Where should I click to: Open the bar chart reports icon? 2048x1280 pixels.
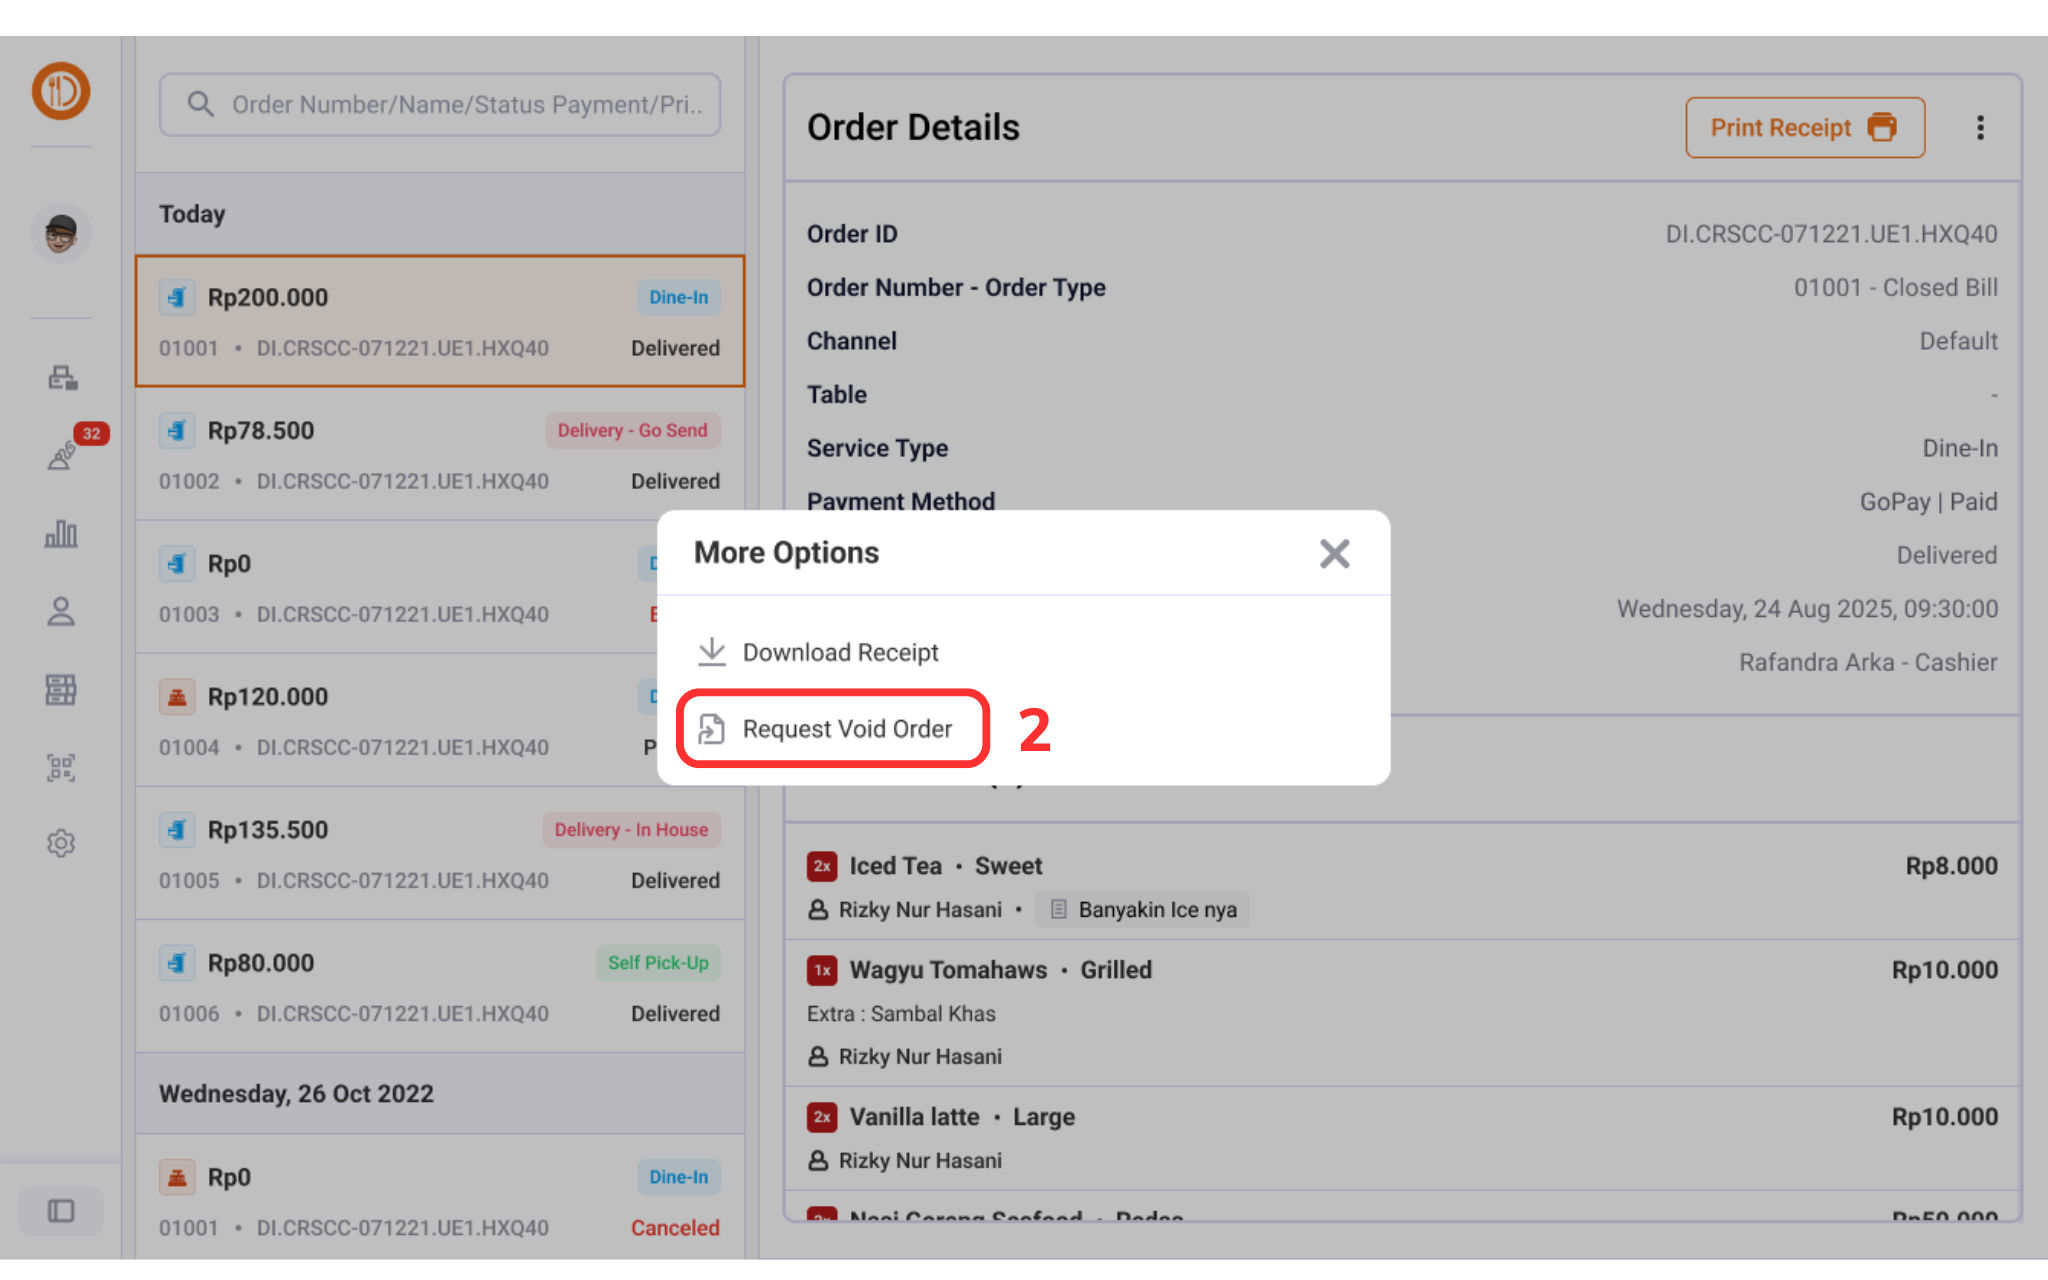[61, 534]
